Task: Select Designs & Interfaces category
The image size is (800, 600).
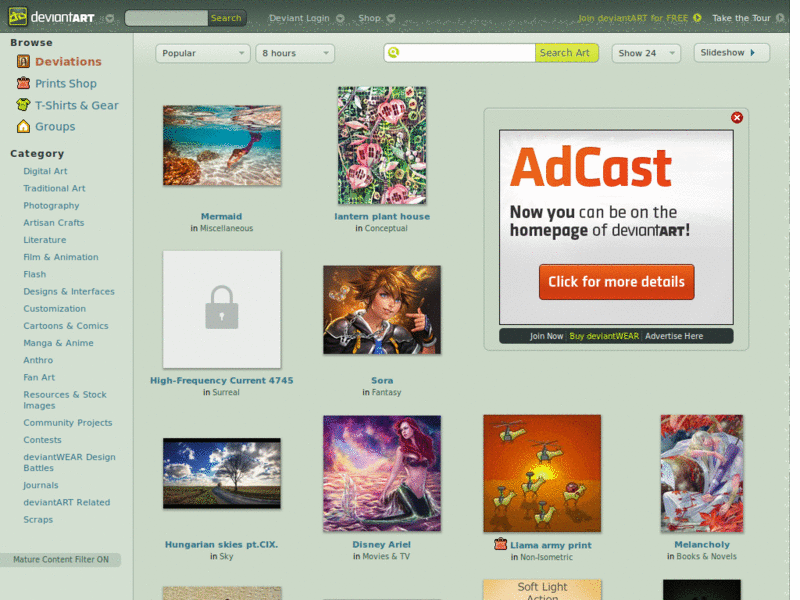Action: [69, 291]
